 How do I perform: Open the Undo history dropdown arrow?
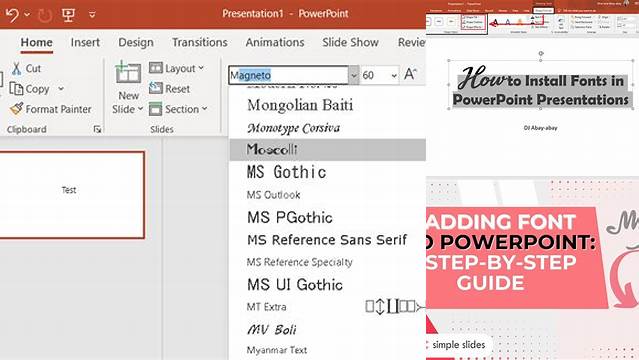[27, 15]
